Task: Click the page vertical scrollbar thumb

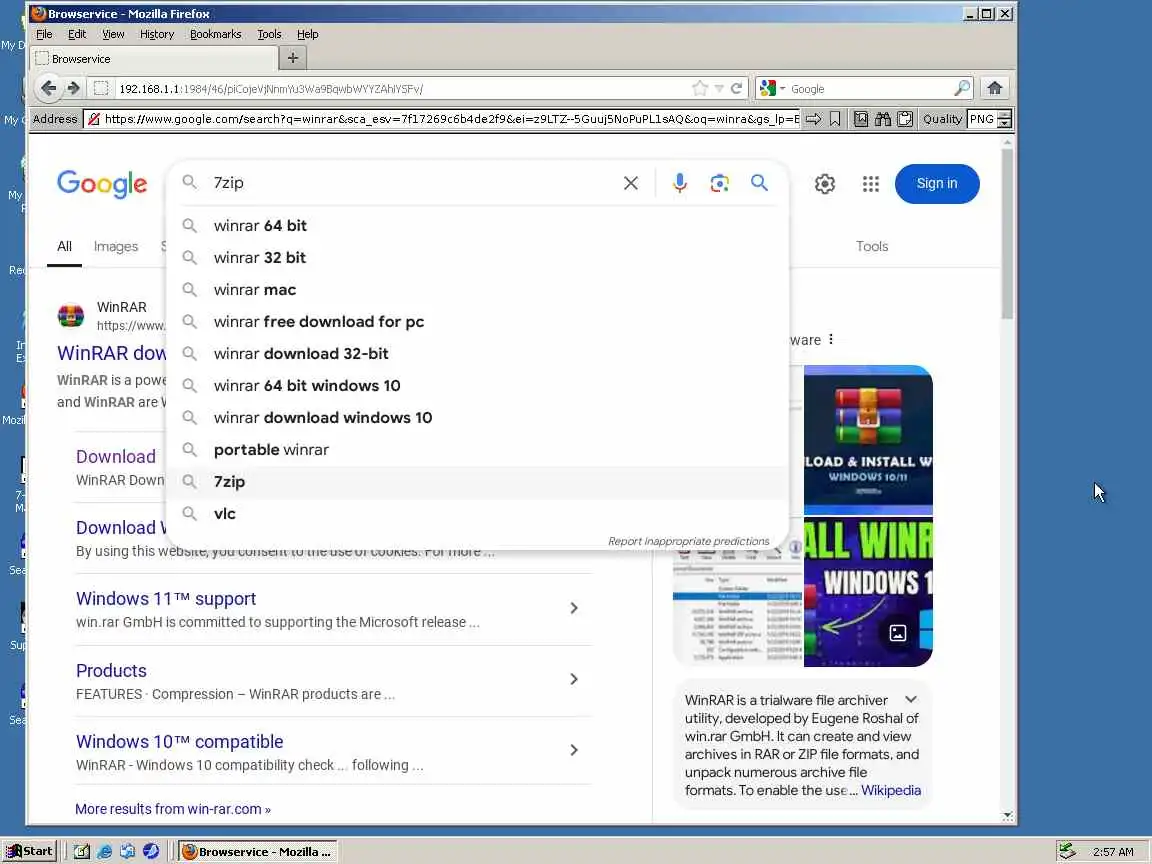Action: click(x=1007, y=233)
